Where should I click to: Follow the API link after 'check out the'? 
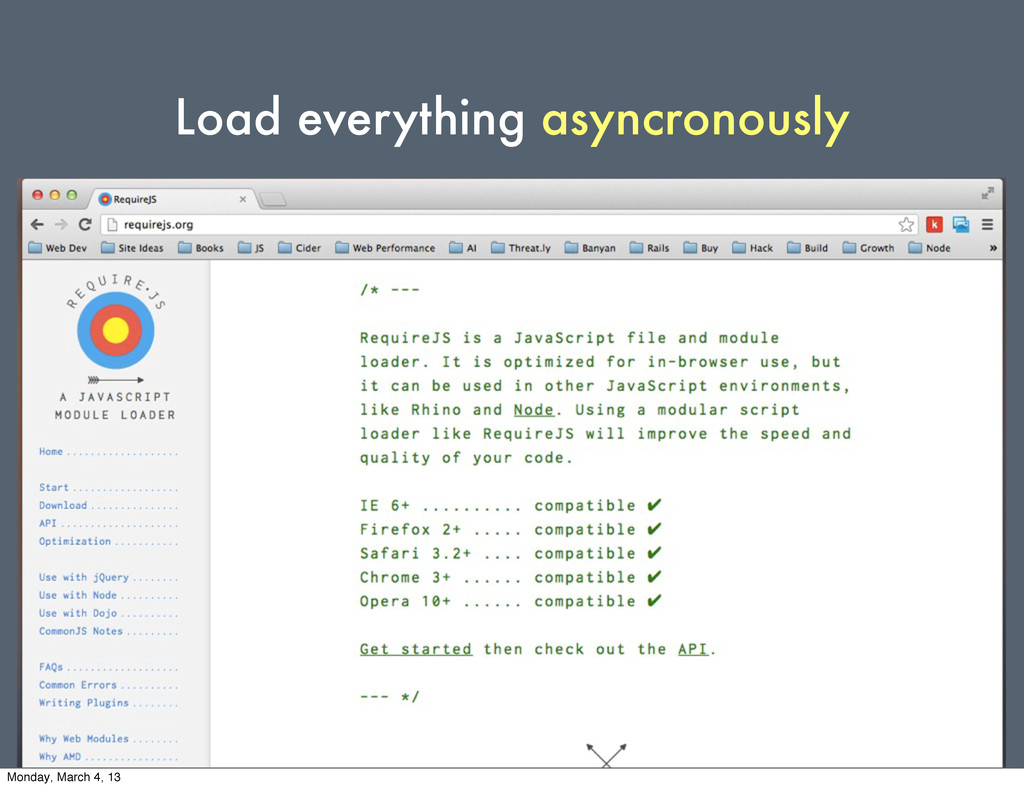click(x=692, y=650)
